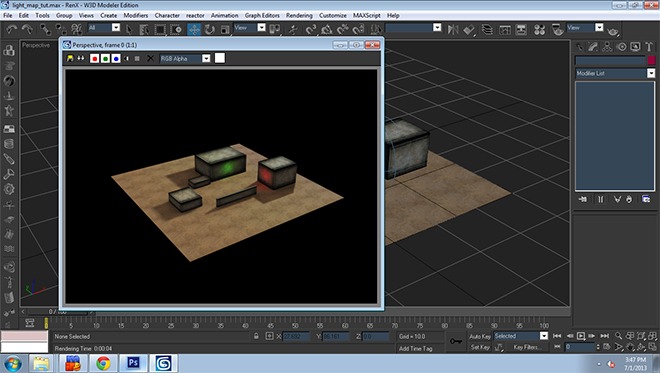Click the X coordinate input field

[296, 336]
